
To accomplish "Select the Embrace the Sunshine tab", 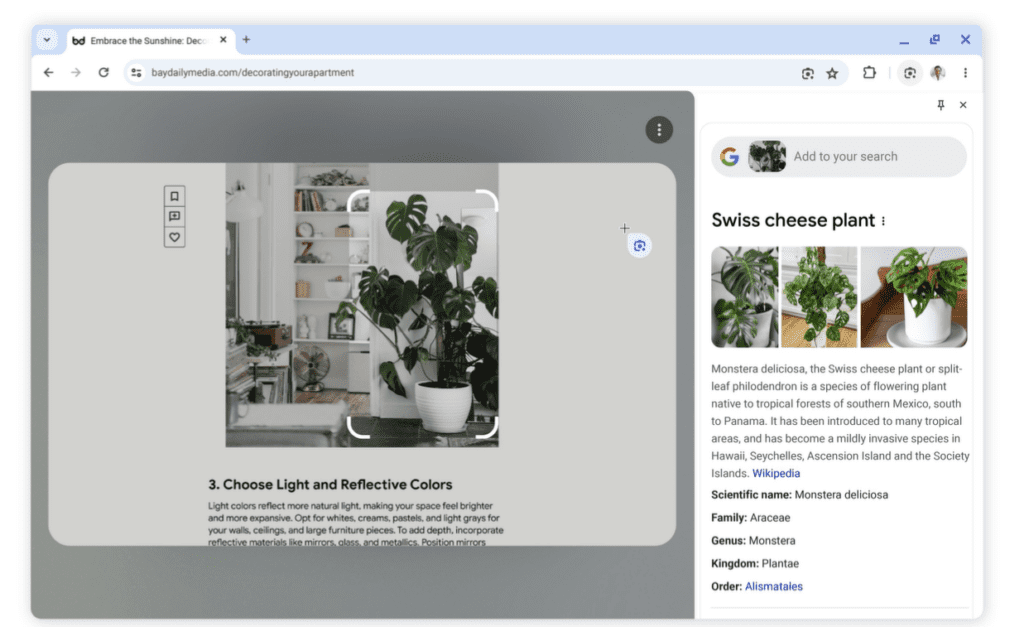I will pos(145,40).
